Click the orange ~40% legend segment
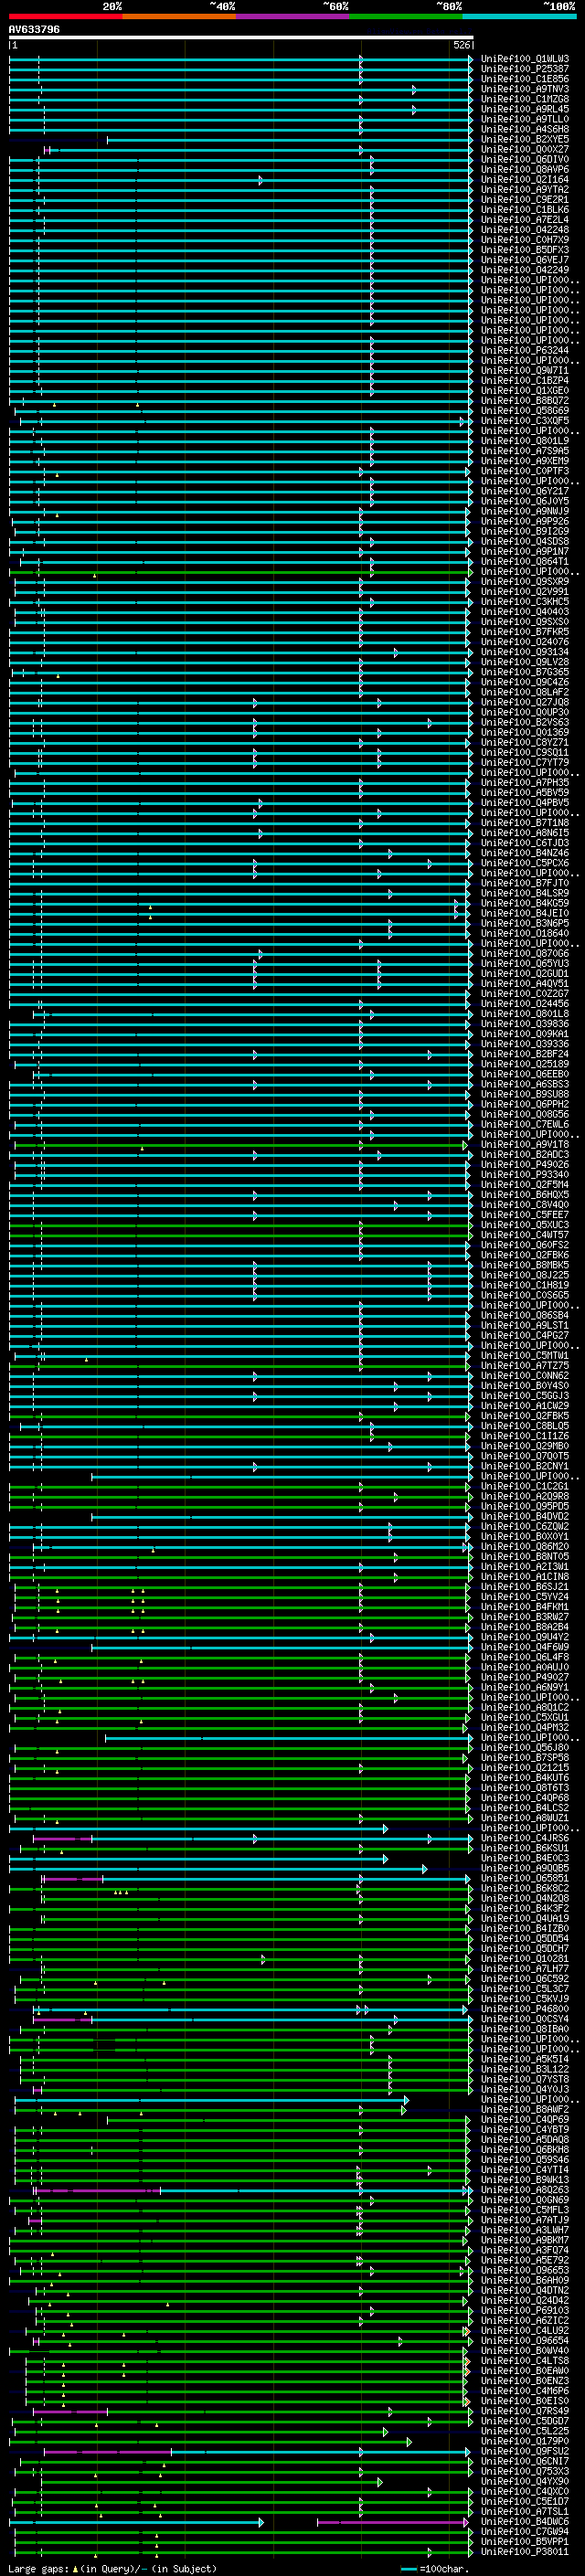Screen dimensions: 585x2576 point(179,16)
